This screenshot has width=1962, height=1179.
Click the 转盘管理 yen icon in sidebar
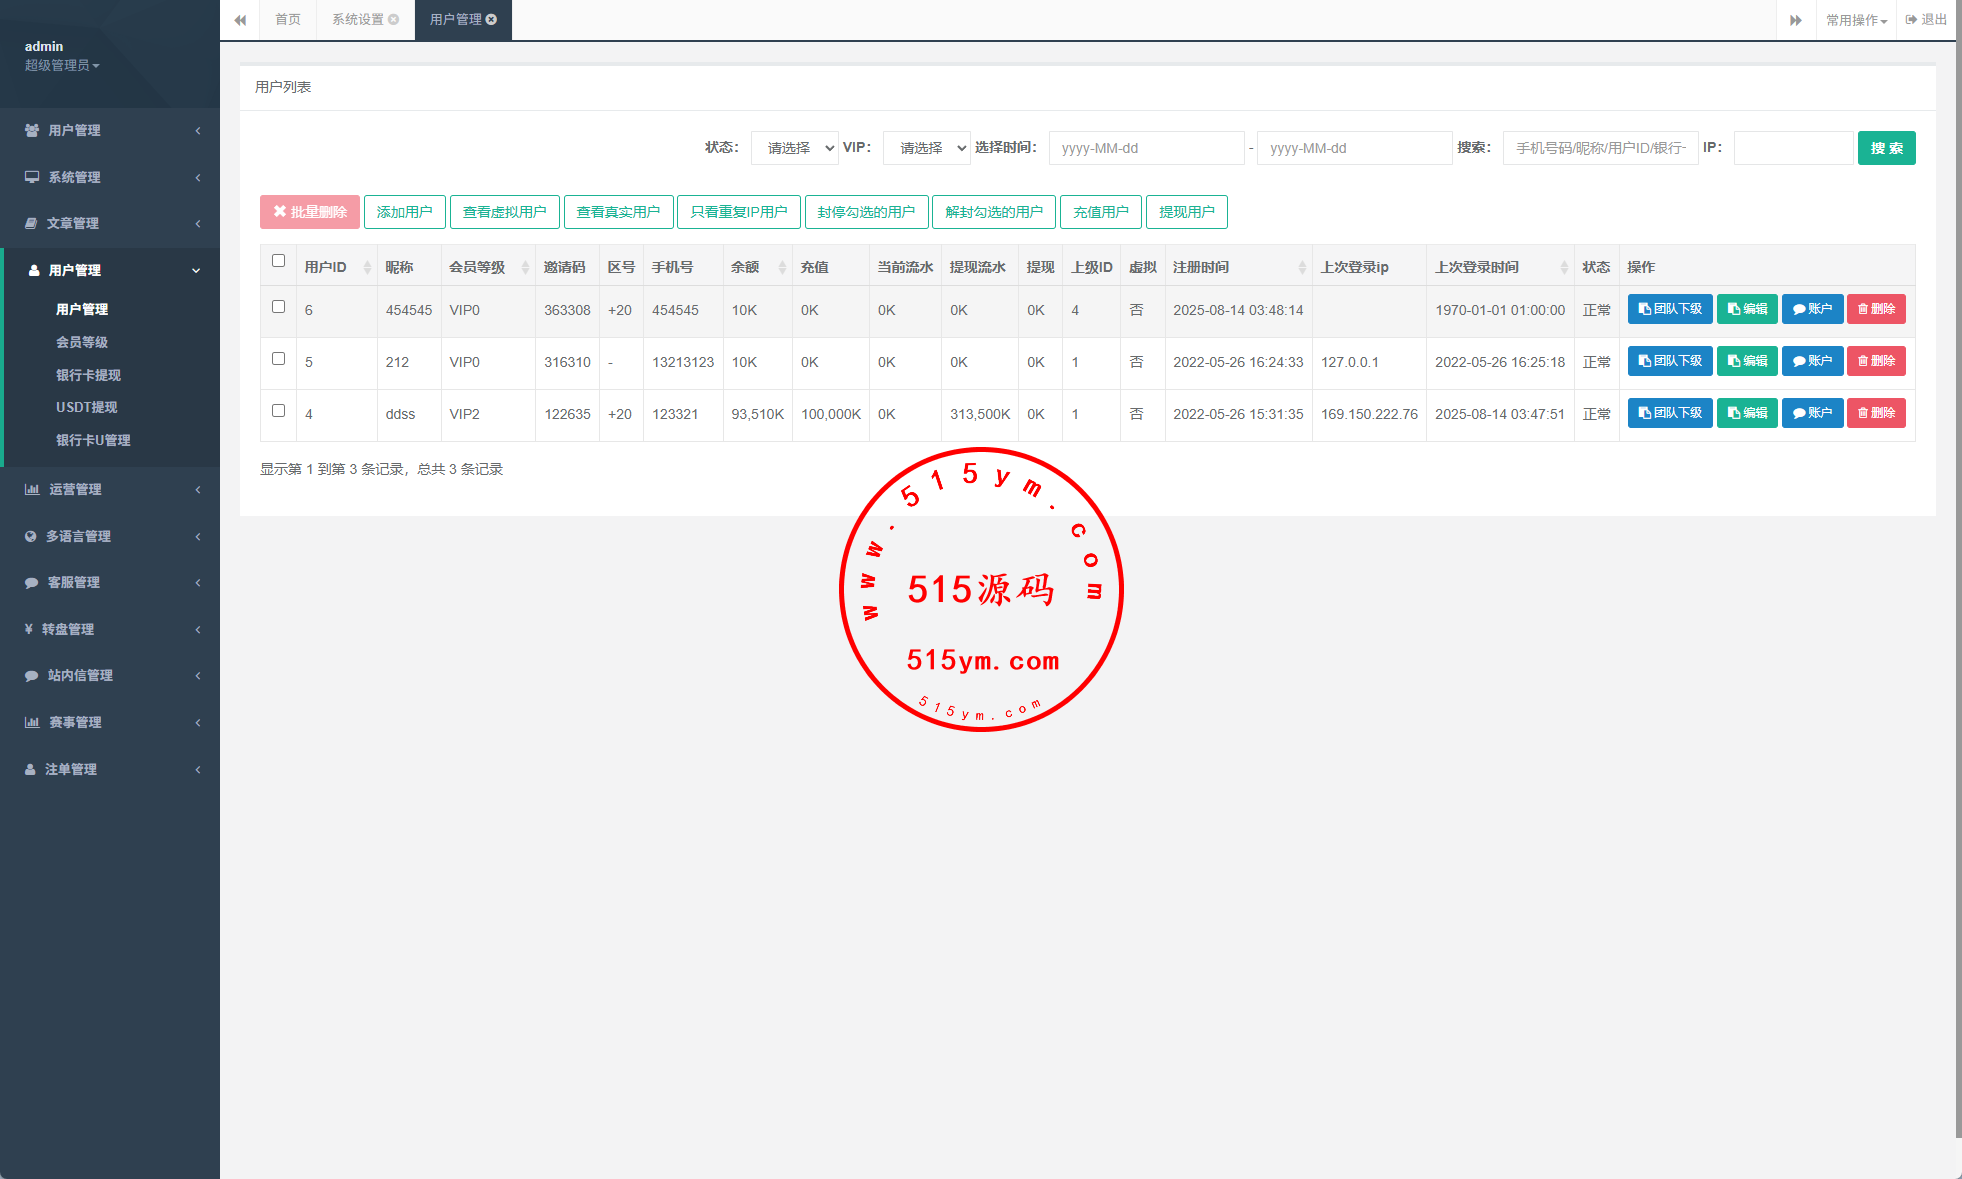pyautogui.click(x=29, y=629)
